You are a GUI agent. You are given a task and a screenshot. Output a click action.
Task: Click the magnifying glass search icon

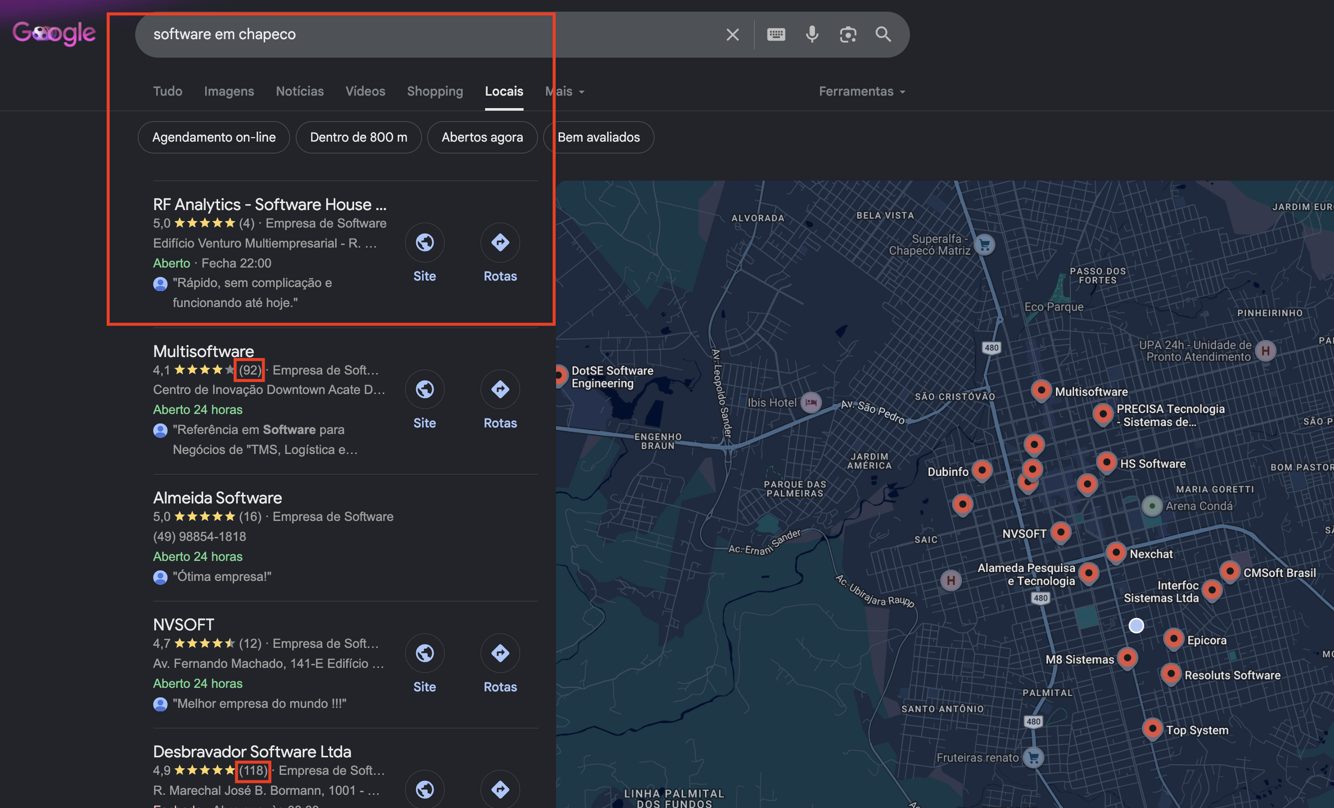pos(883,34)
